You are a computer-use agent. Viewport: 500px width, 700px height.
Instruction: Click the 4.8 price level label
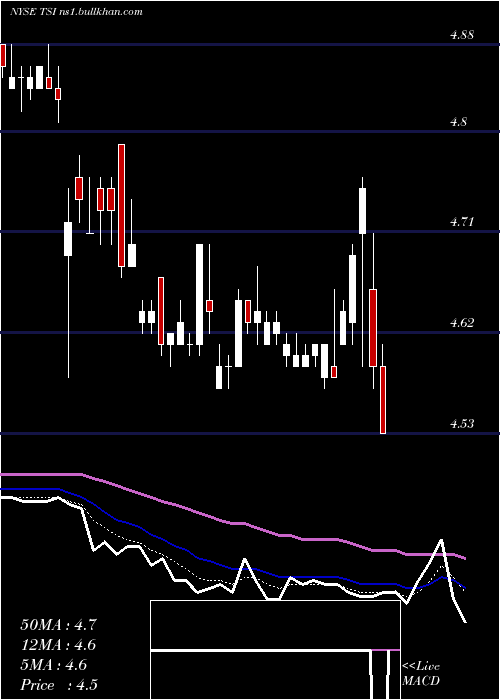[458, 121]
